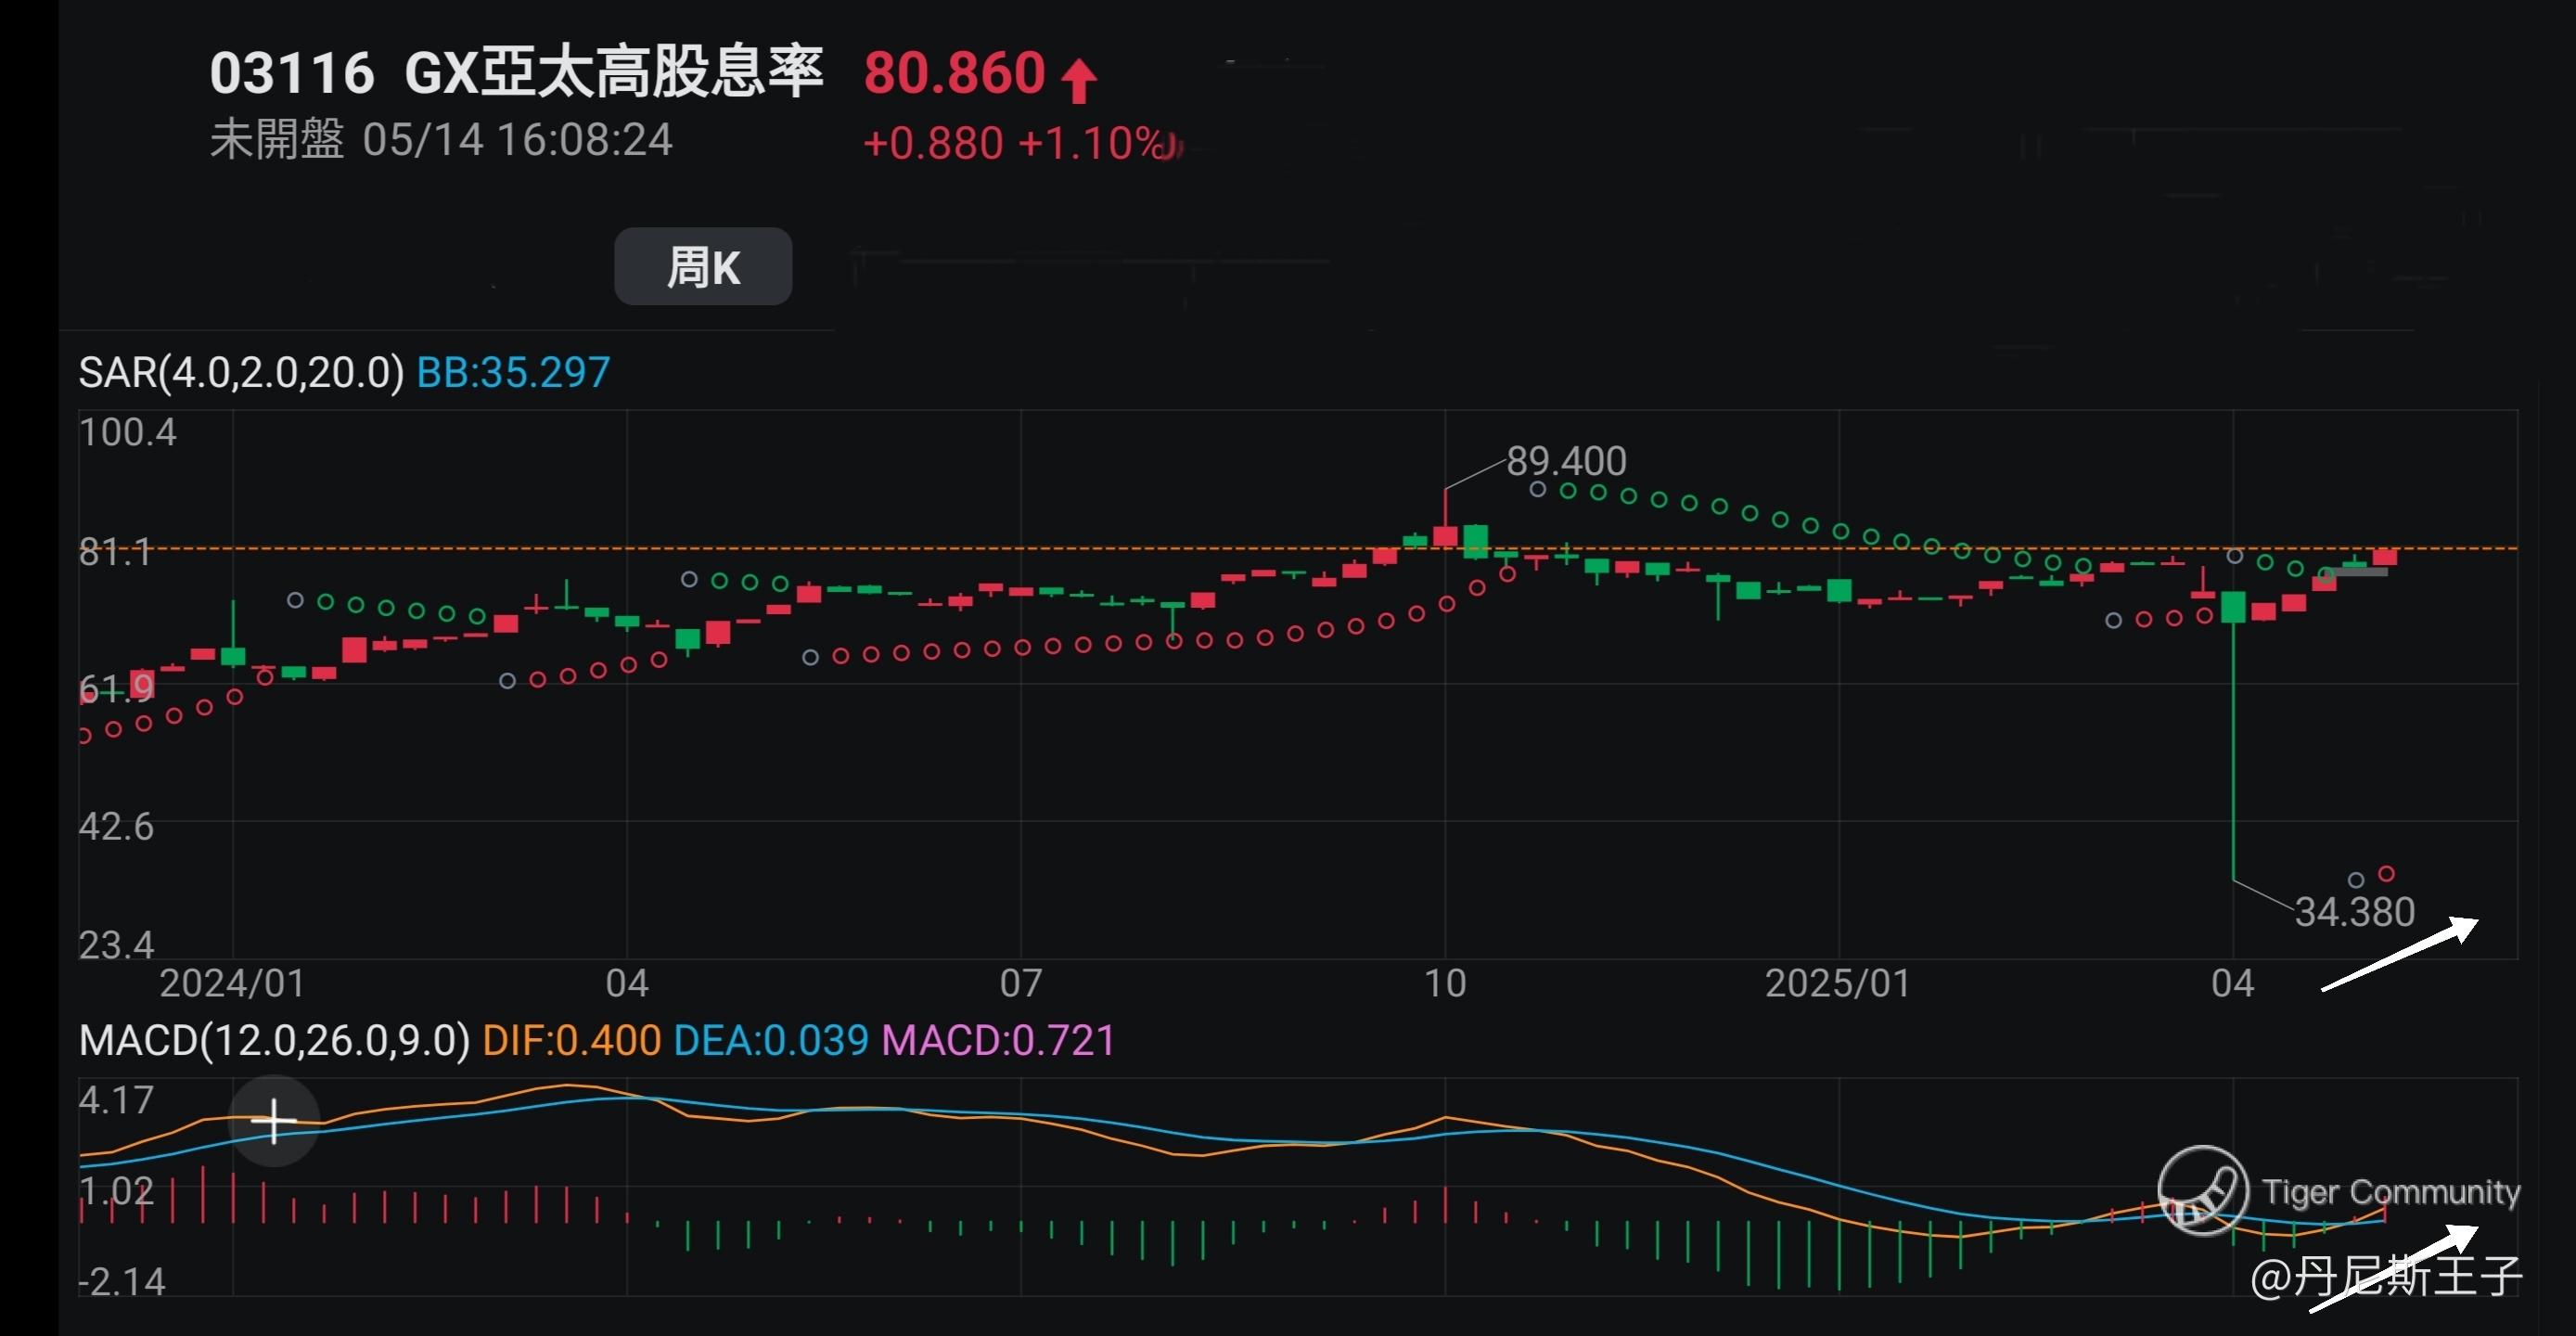Click the 89.400 high price label
The height and width of the screenshot is (1336, 2576).
tap(1566, 461)
